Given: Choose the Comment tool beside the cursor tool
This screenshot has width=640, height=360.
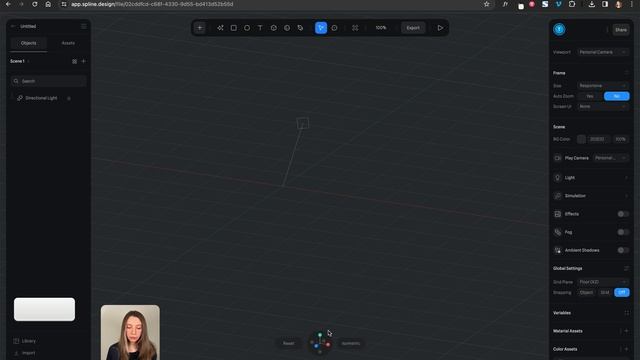Looking at the screenshot, I should coord(334,28).
